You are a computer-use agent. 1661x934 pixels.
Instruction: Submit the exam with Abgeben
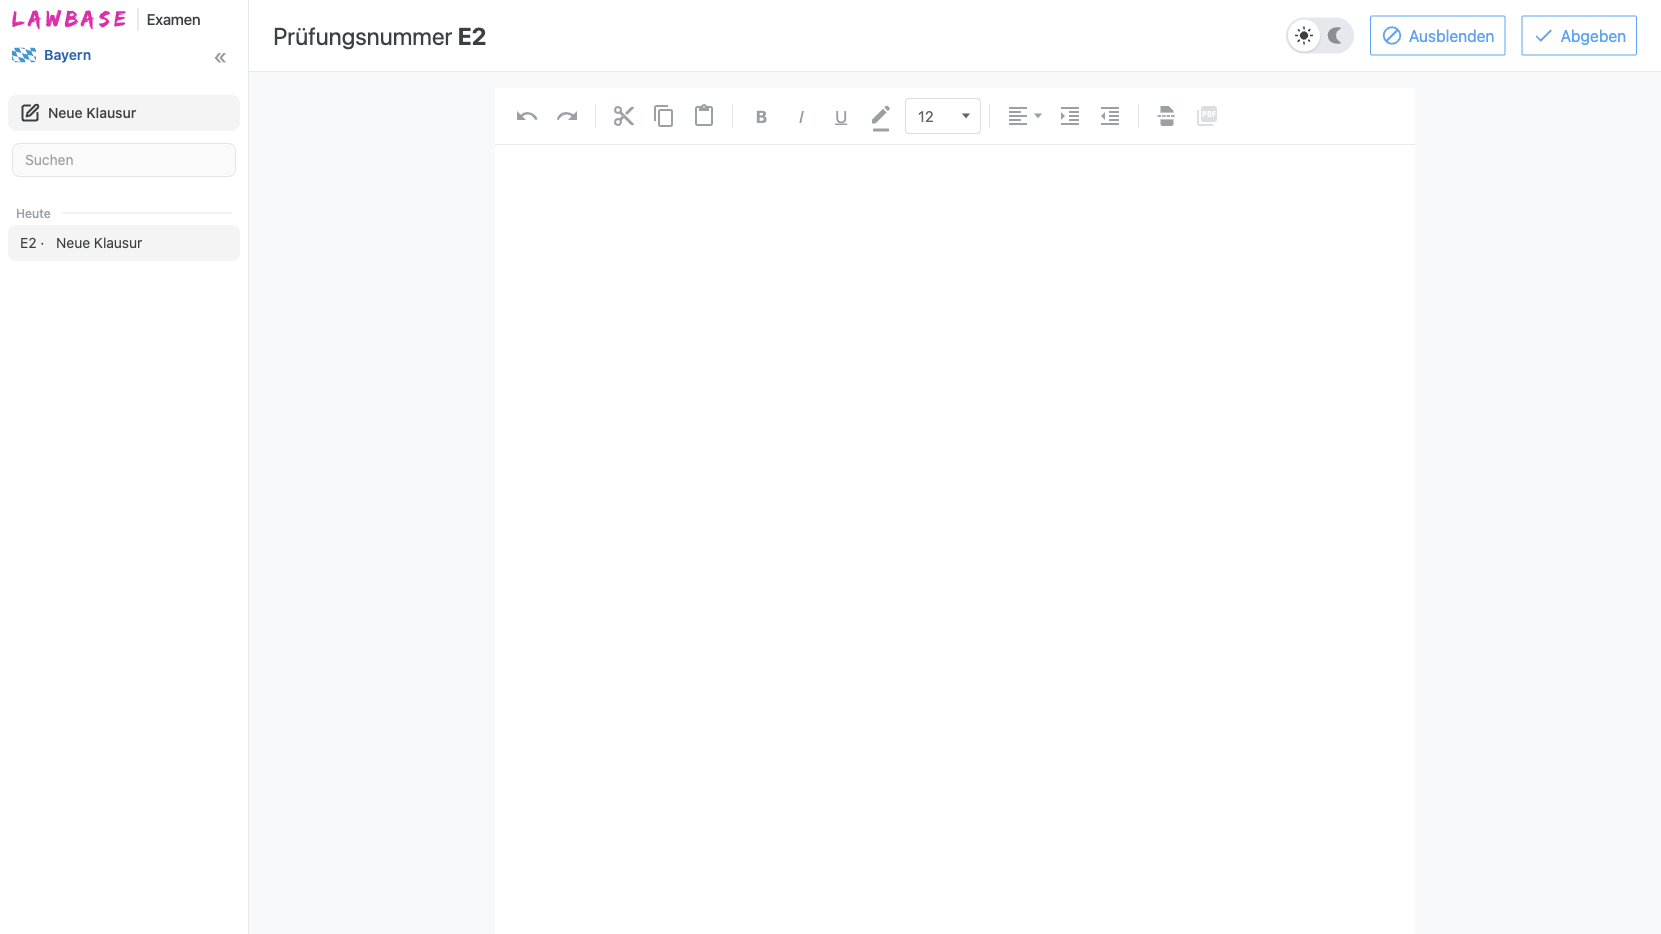click(x=1579, y=36)
